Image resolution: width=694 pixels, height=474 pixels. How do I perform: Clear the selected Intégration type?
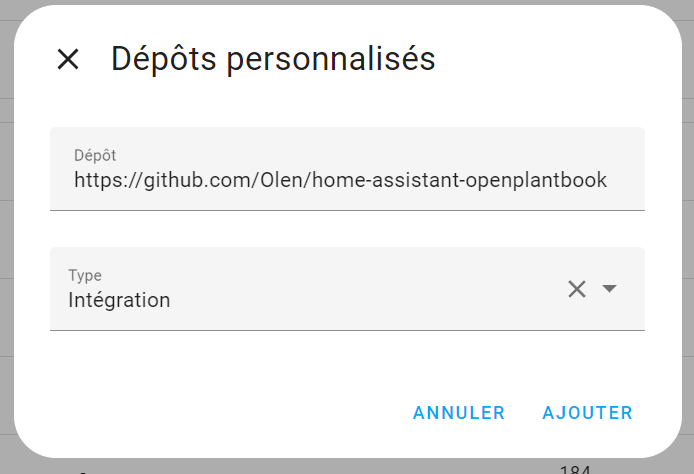point(577,289)
